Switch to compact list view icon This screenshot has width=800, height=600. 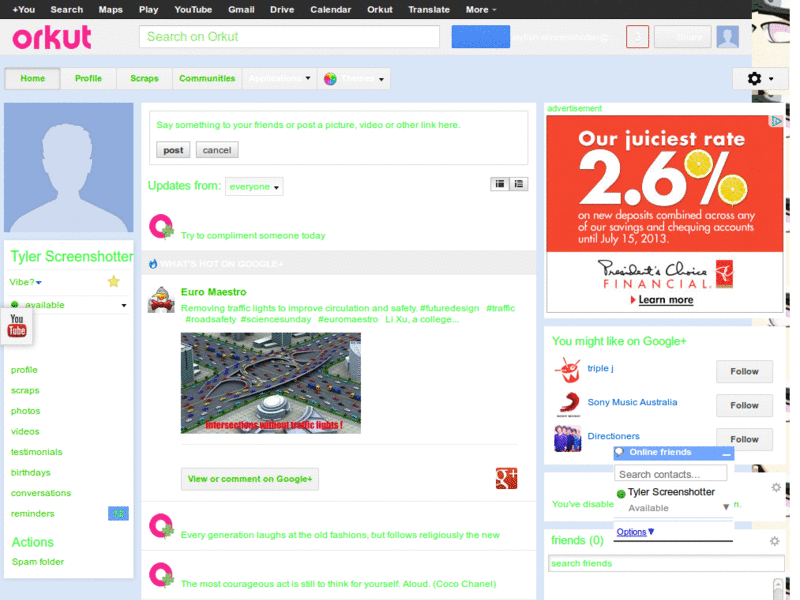499,184
